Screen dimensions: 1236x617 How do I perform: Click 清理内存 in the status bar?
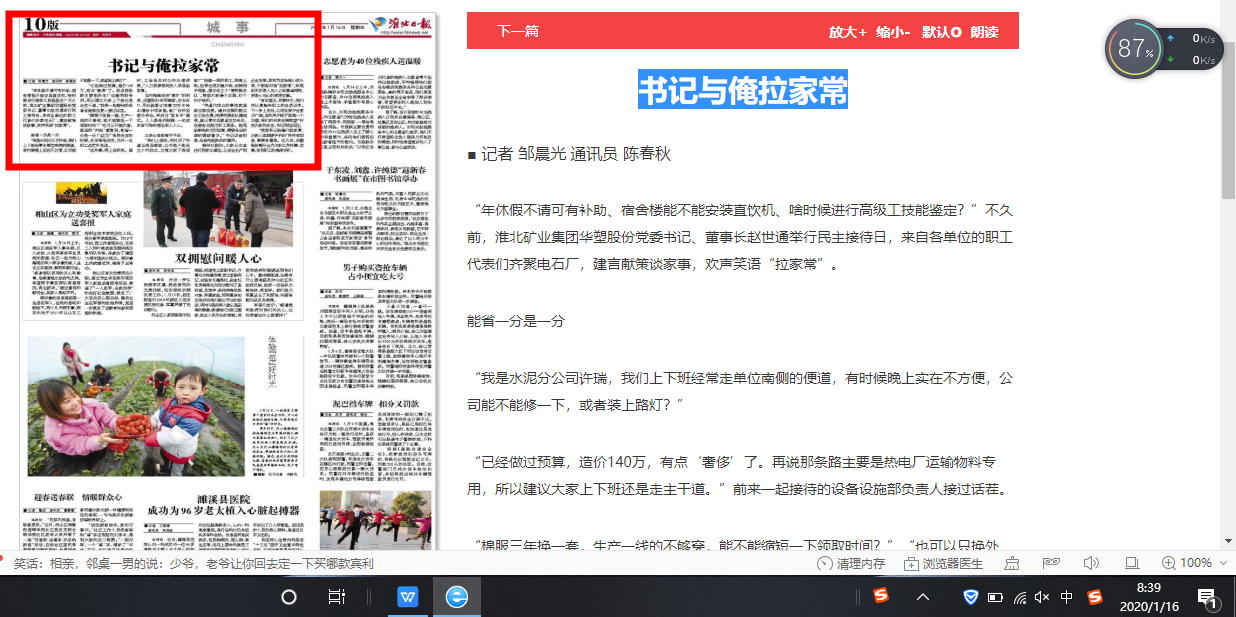(851, 563)
